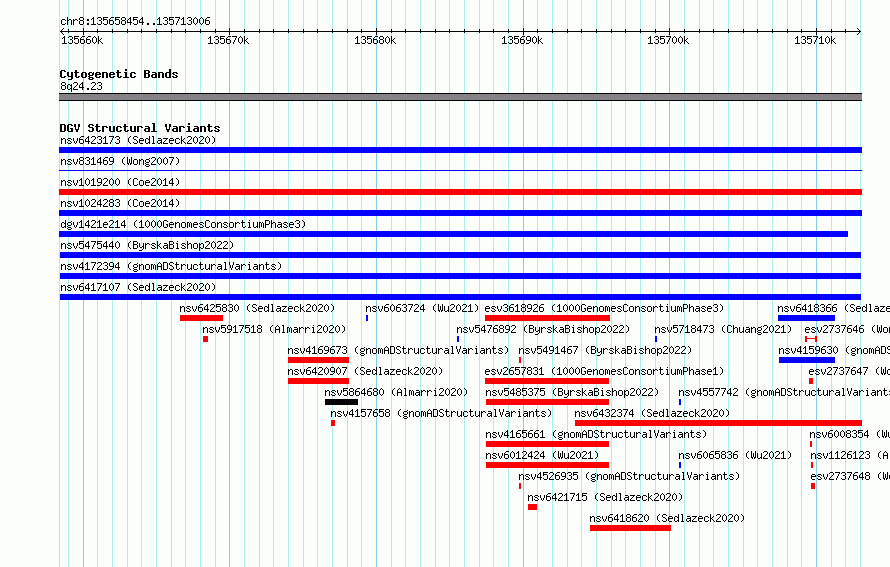This screenshot has height=567, width=890.
Task: Click nsv4169673 (gnomADStructuralVariants) label
Action: pos(398,350)
